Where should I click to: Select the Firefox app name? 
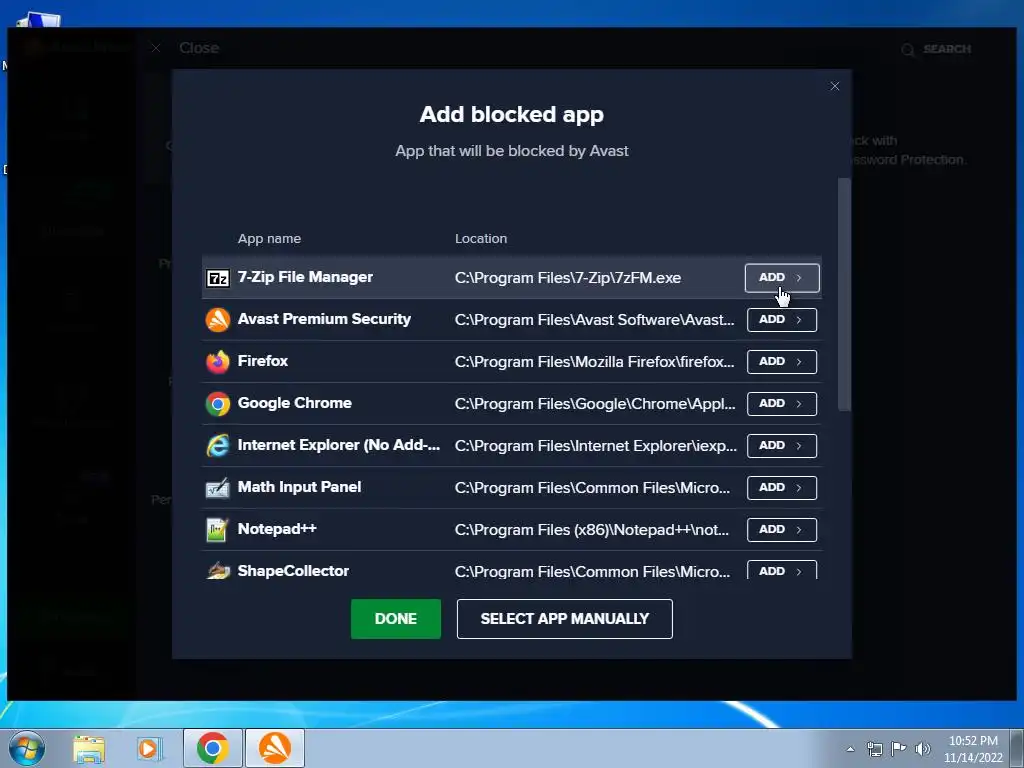[263, 360]
